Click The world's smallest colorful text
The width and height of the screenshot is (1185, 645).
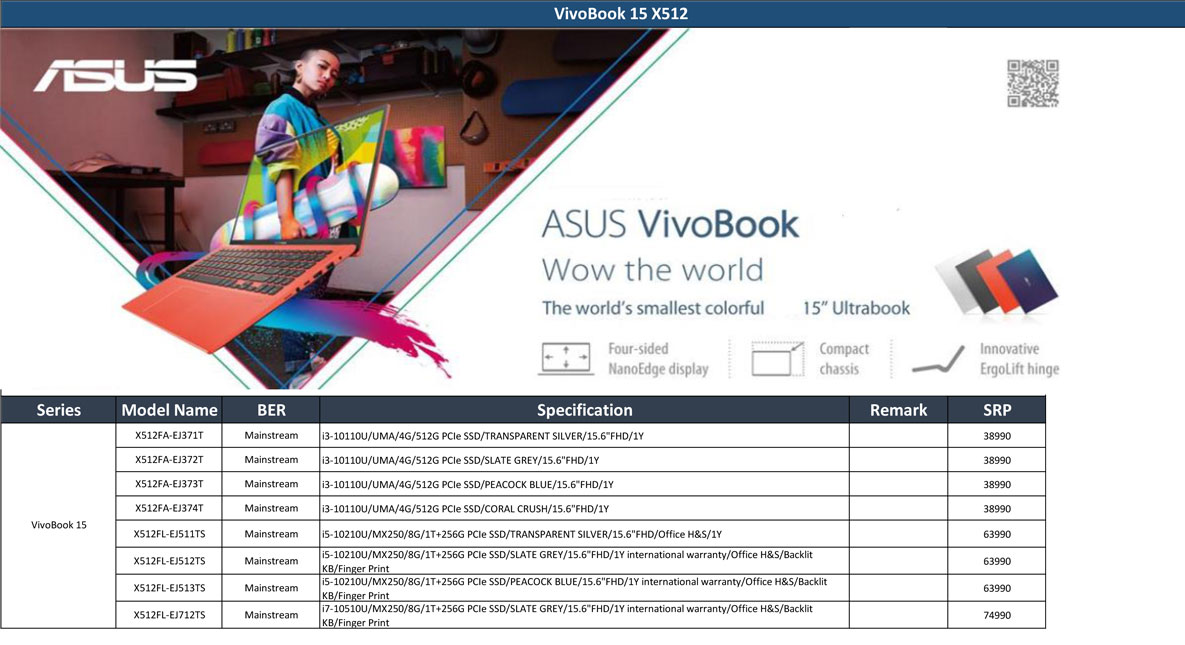click(x=653, y=308)
